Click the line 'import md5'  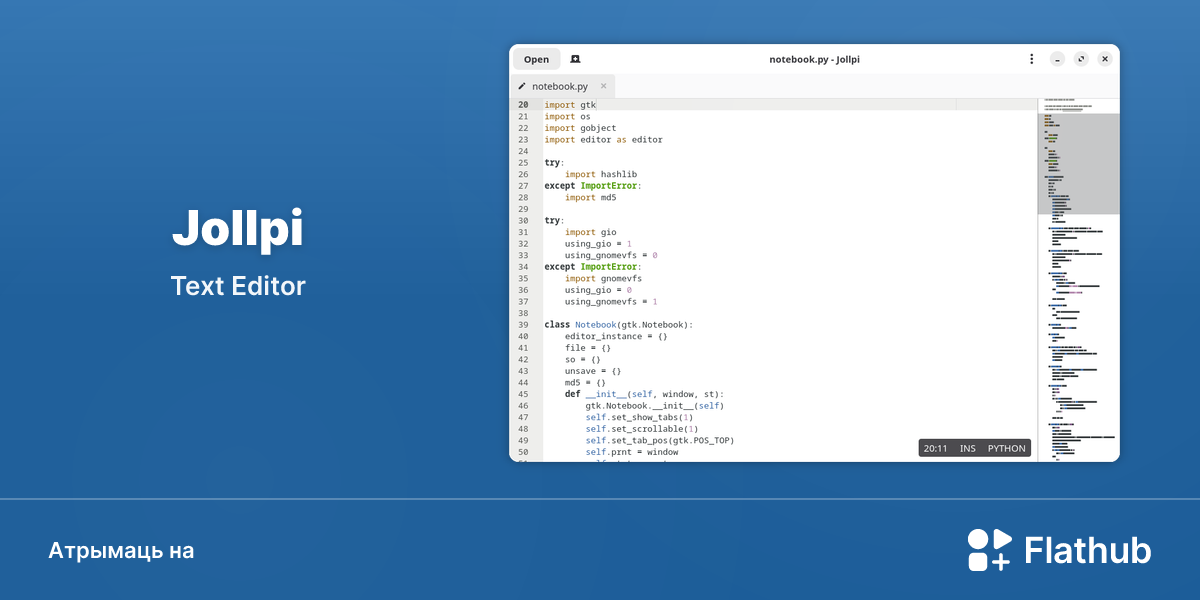pos(591,198)
